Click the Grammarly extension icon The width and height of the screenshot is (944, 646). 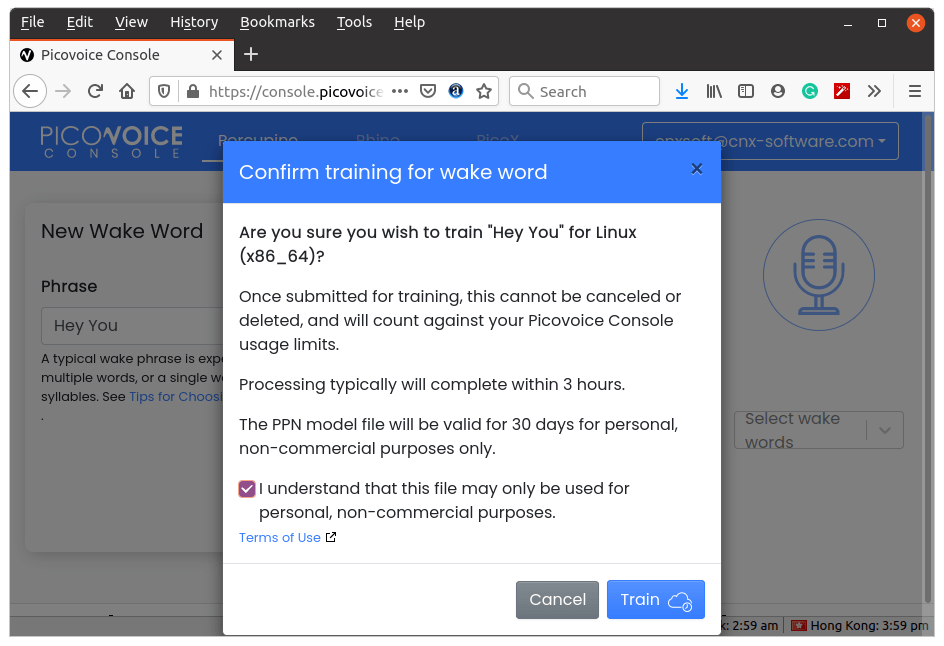point(810,91)
